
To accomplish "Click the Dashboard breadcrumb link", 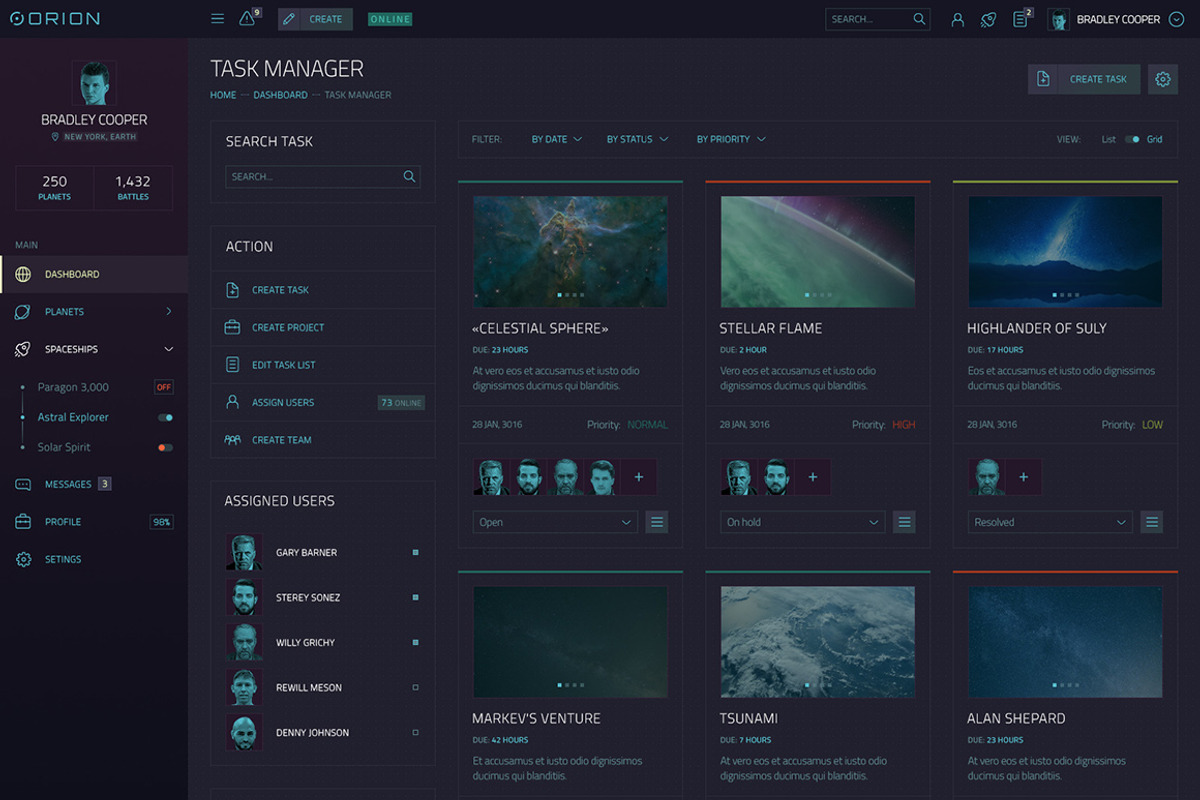I will (x=280, y=95).
